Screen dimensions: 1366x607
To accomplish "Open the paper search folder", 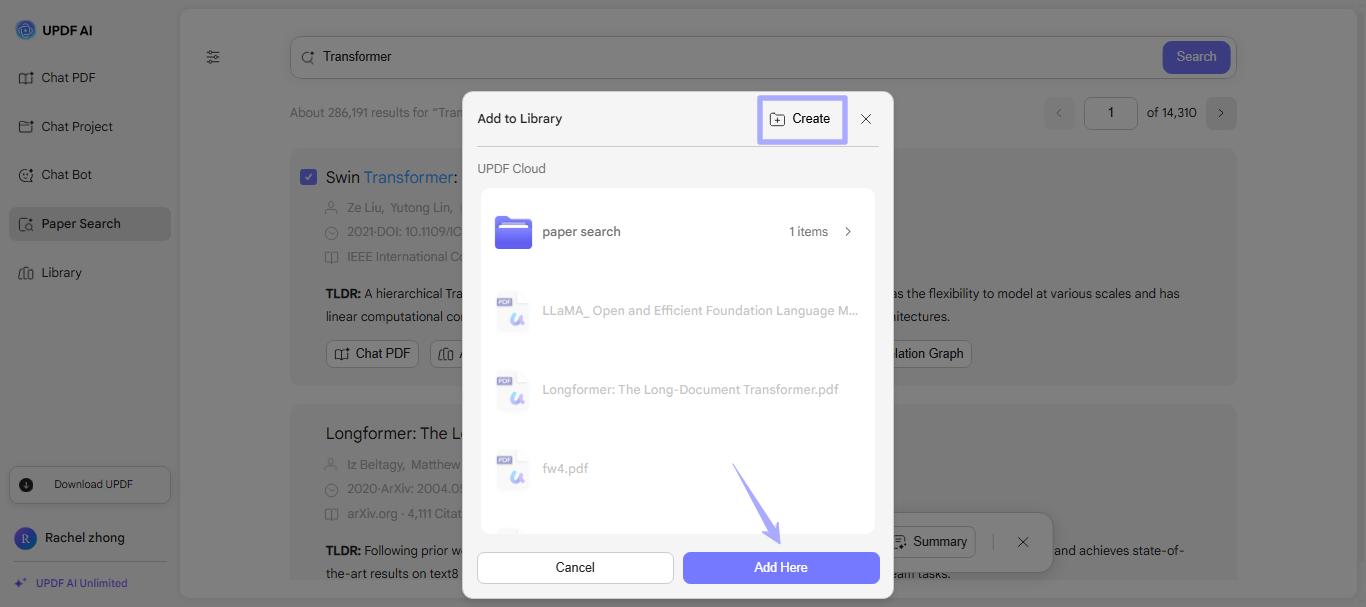I will (678, 232).
